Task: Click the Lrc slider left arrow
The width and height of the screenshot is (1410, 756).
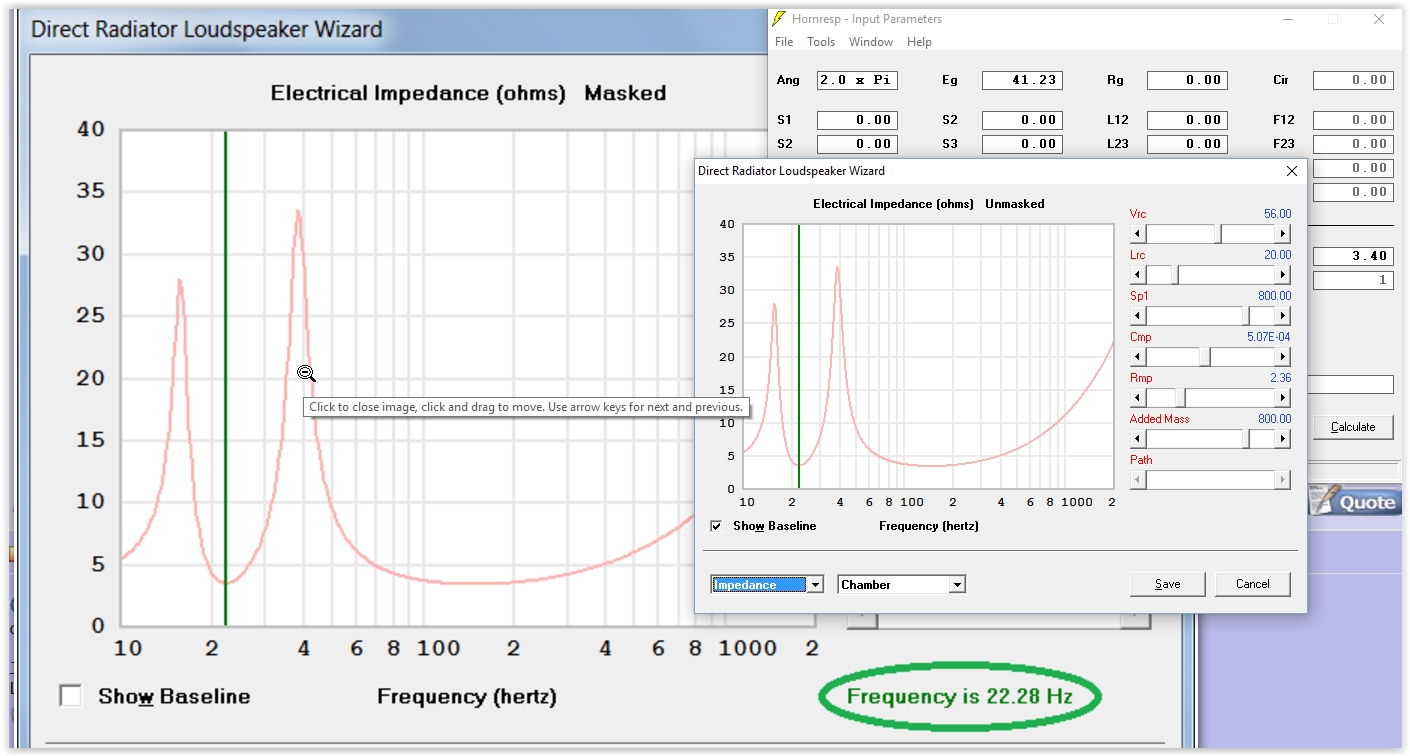Action: [1136, 275]
